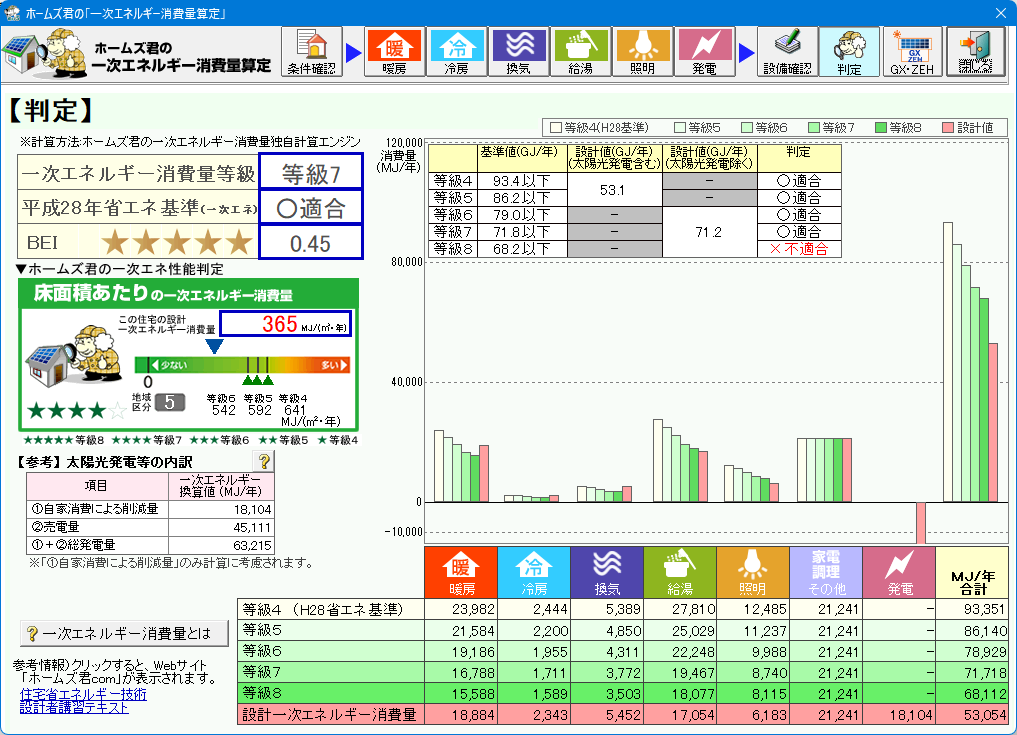Click the 家電調理その他 table column header
Viewport: 1017px width, 735px height.
pyautogui.click(x=825, y=573)
